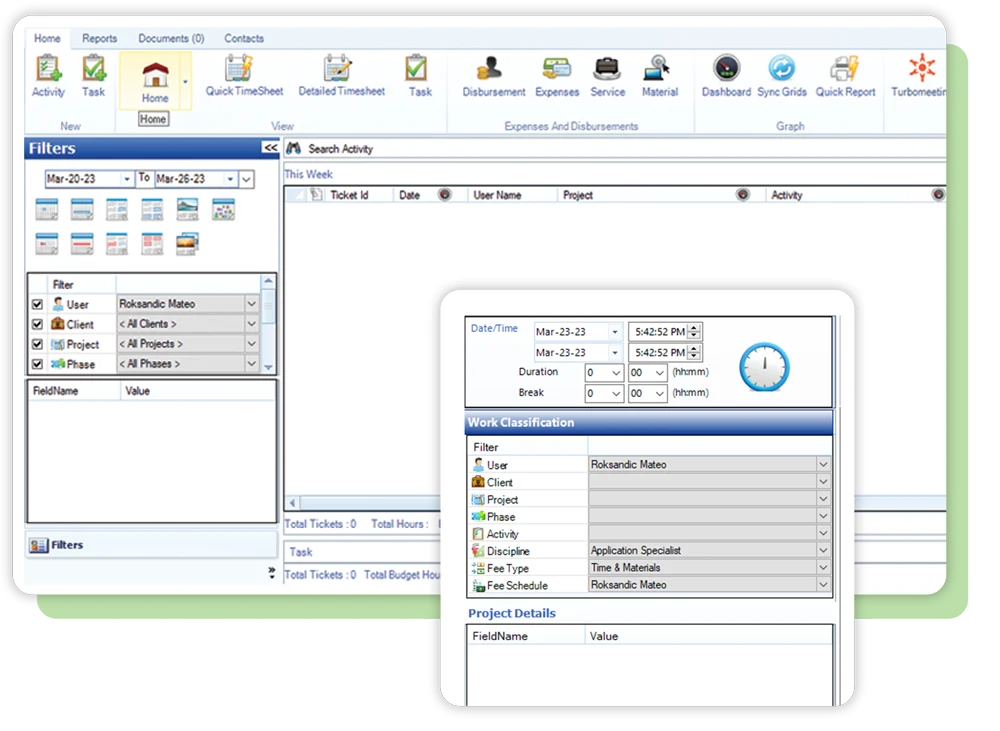
Task: Click the start time 5:42:52 PM spinner
Action: [695, 332]
